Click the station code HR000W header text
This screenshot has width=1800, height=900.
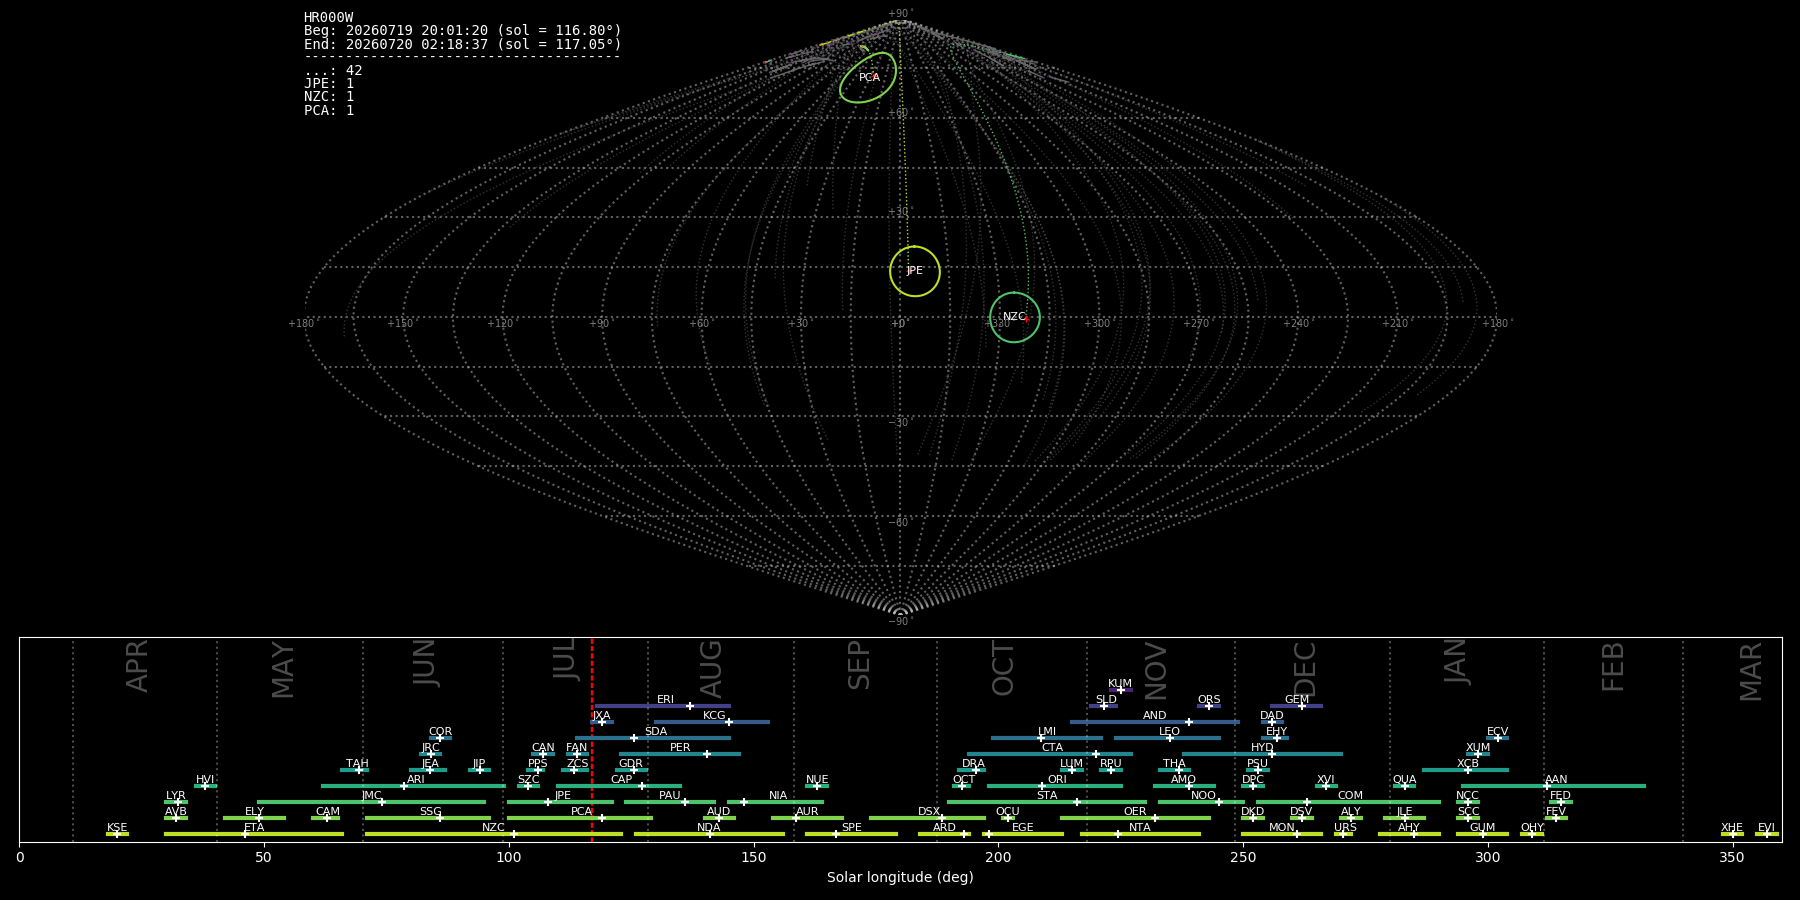tap(328, 18)
